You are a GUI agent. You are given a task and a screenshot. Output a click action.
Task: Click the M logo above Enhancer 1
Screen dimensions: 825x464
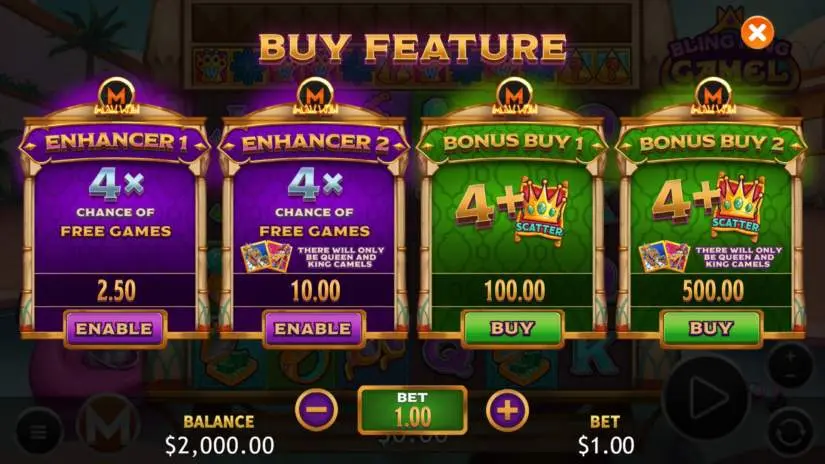[116, 96]
